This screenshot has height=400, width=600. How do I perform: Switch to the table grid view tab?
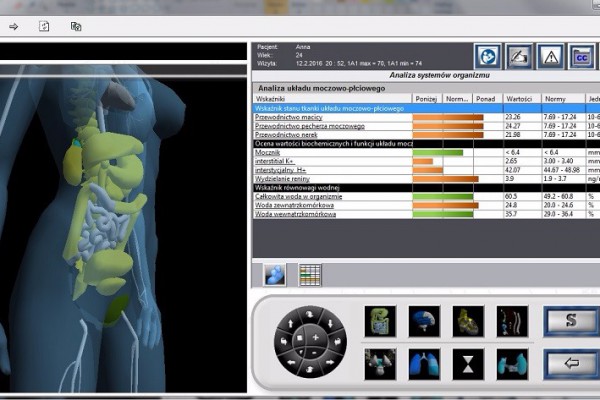pyautogui.click(x=310, y=273)
